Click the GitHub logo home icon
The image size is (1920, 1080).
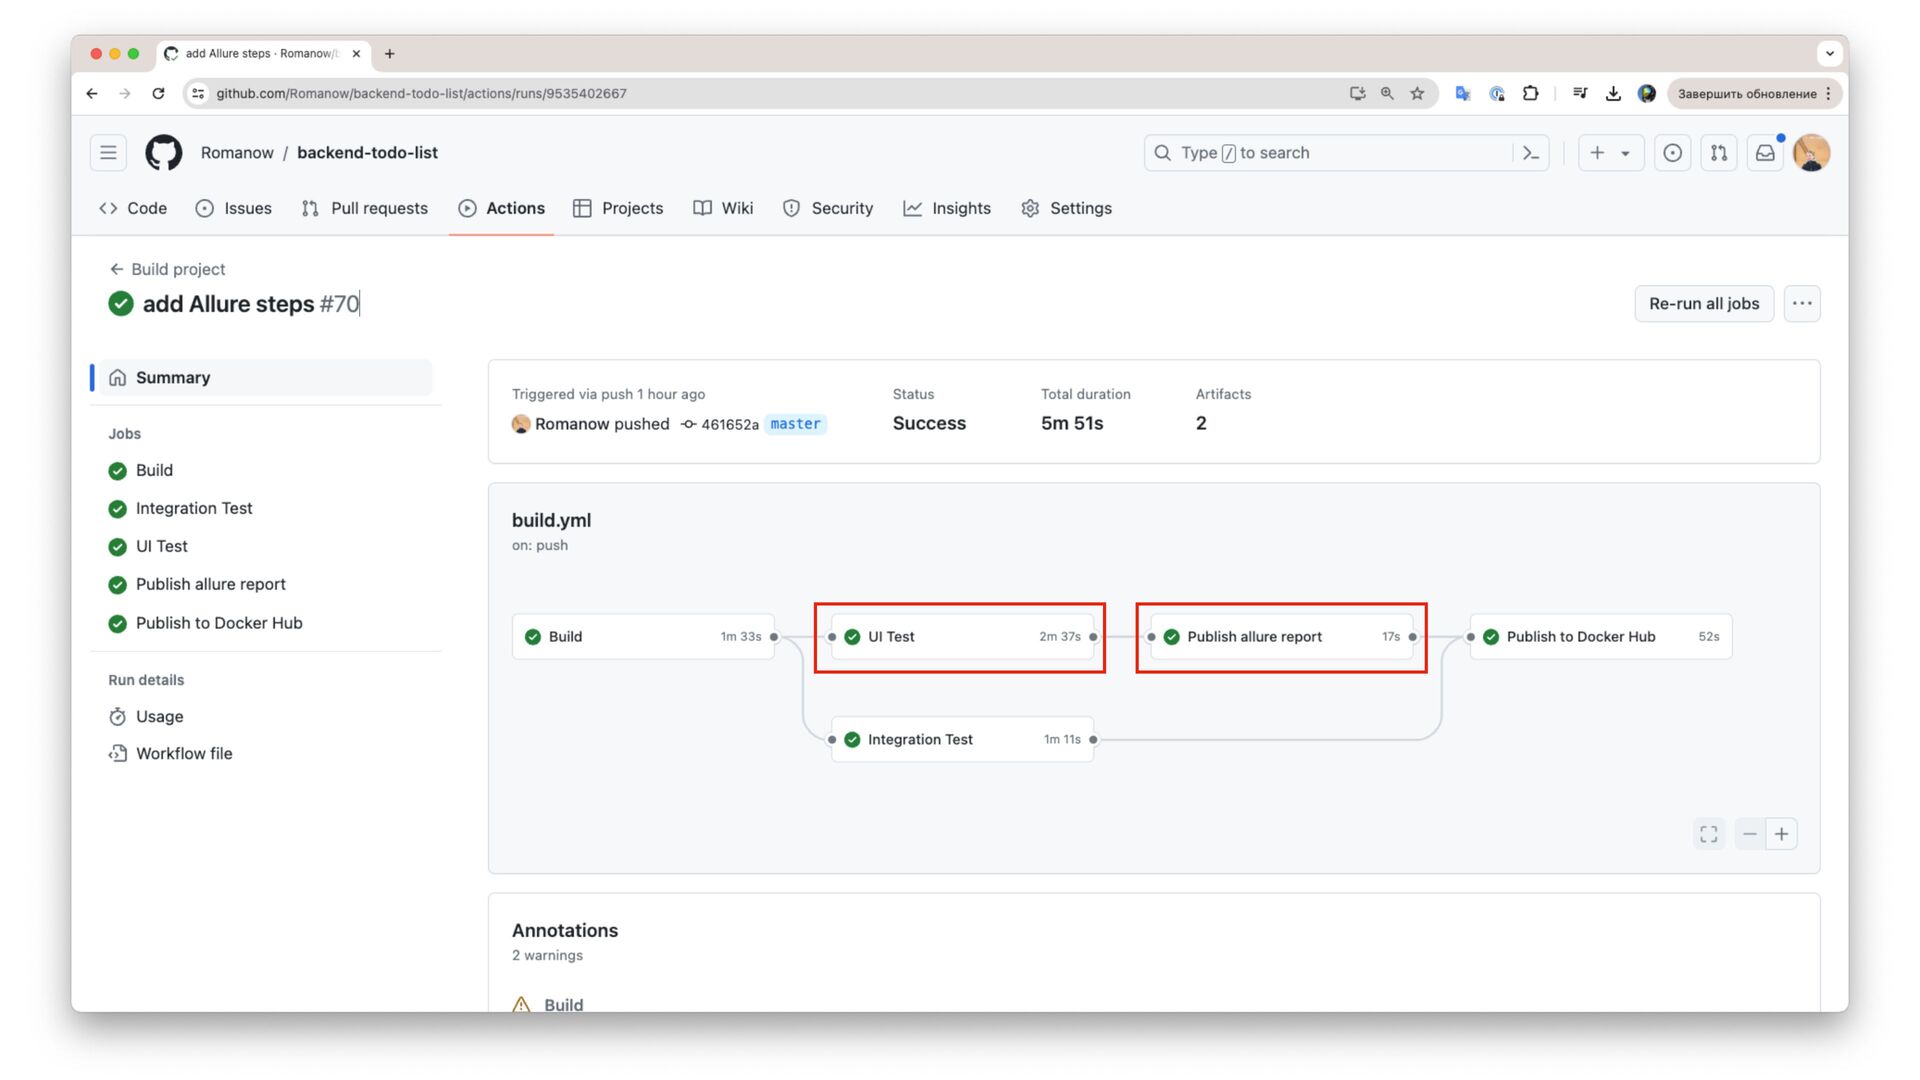click(164, 153)
